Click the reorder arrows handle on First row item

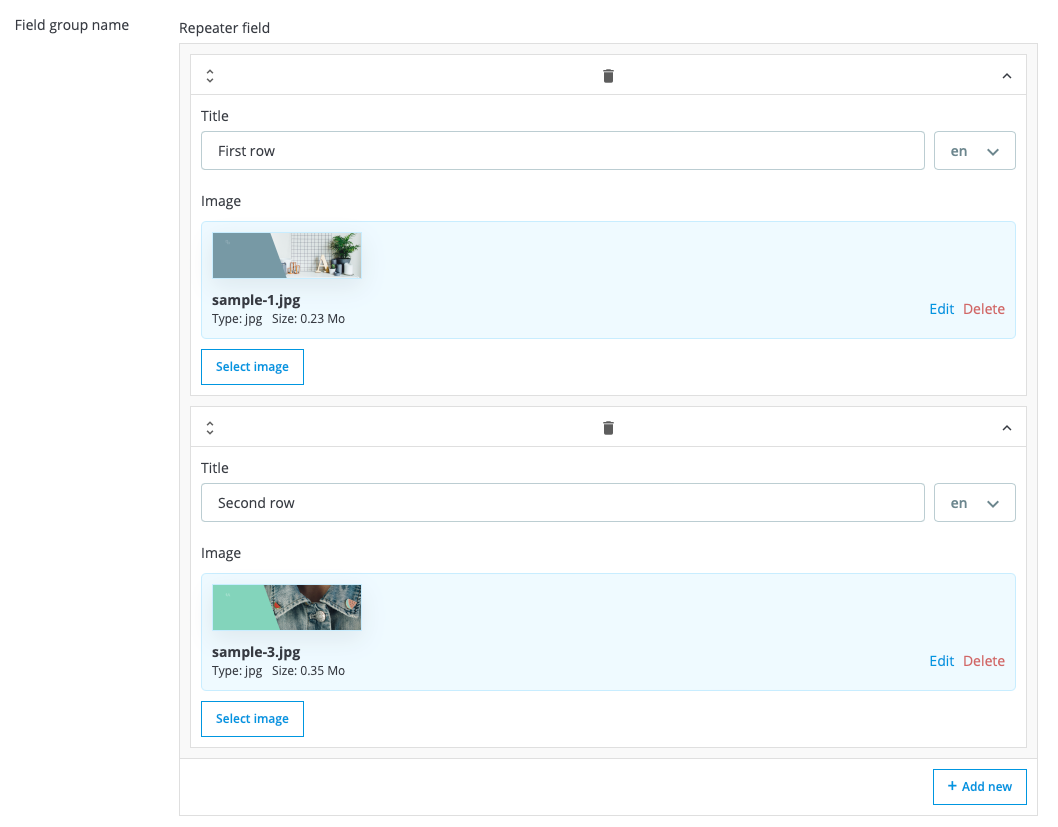210,76
